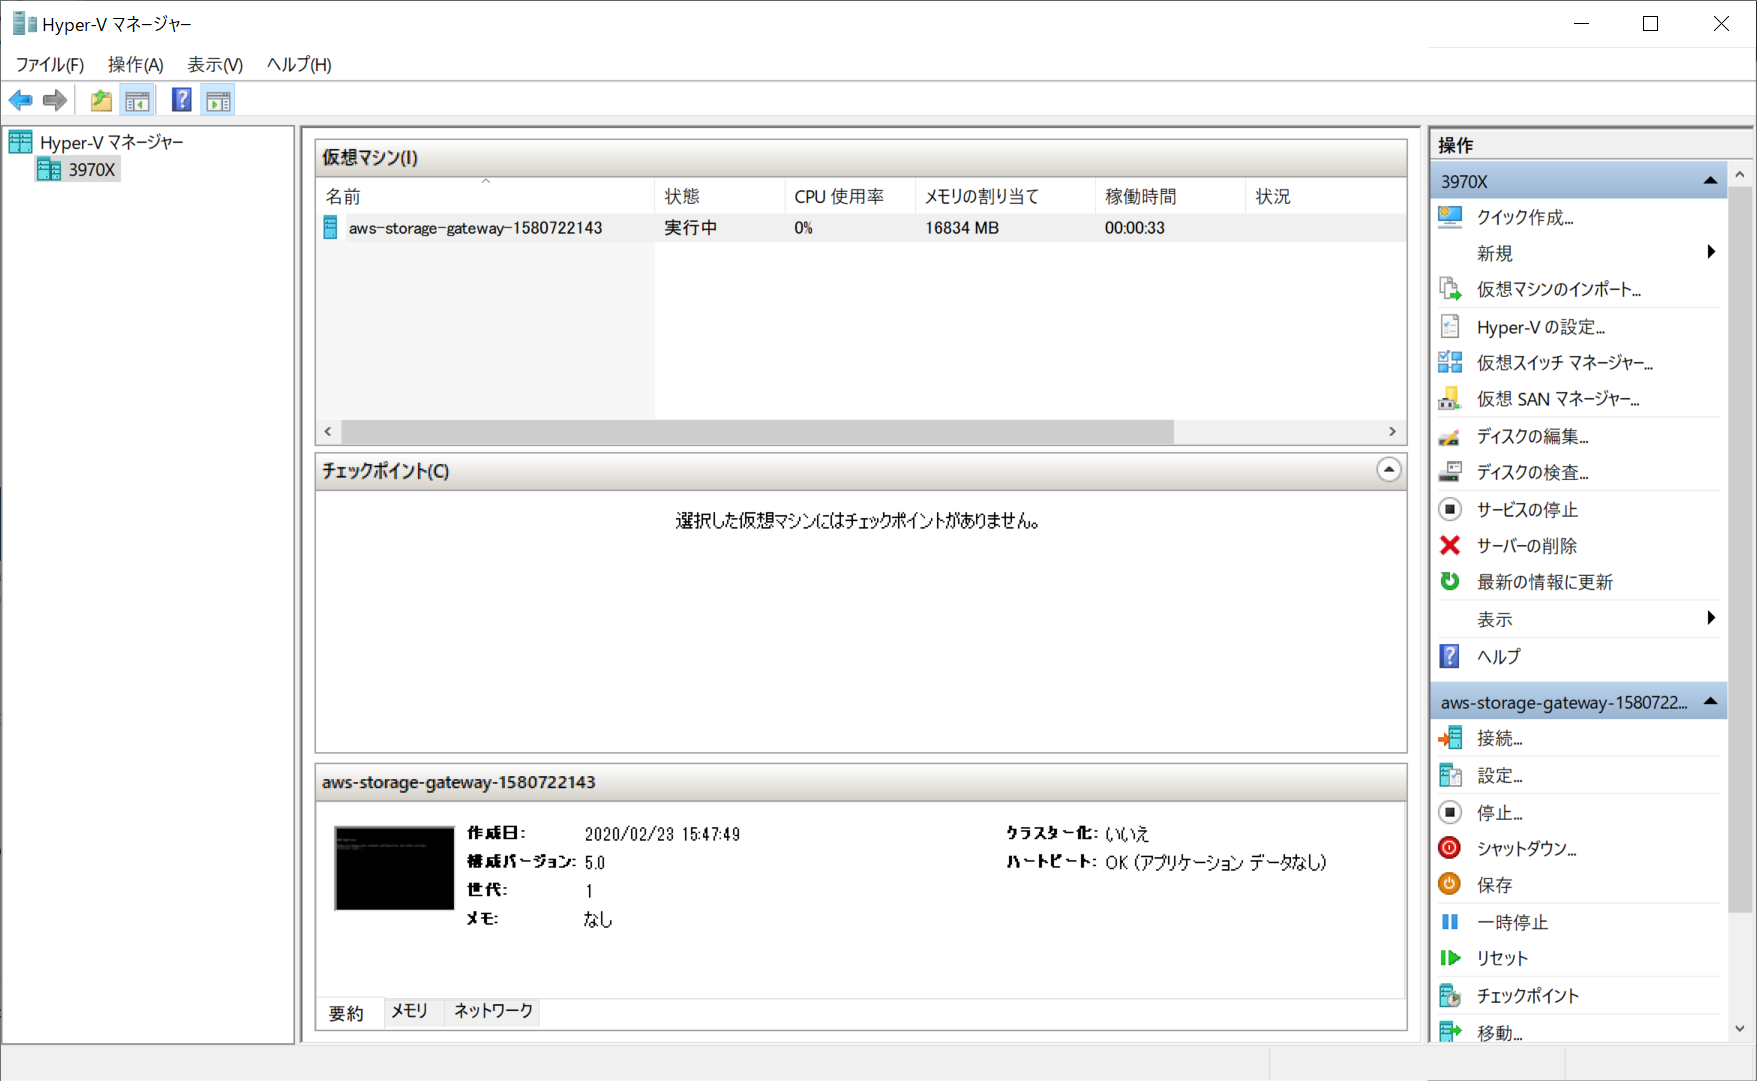Click the VM 設定 icon
This screenshot has width=1757, height=1081.
coord(1450,775)
